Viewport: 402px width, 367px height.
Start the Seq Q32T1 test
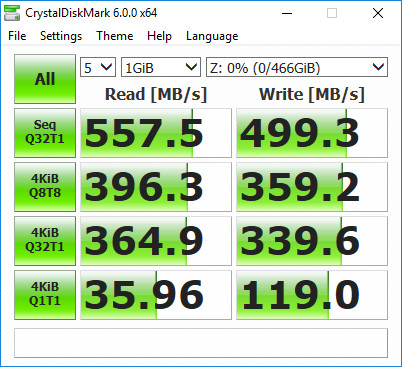click(x=45, y=133)
